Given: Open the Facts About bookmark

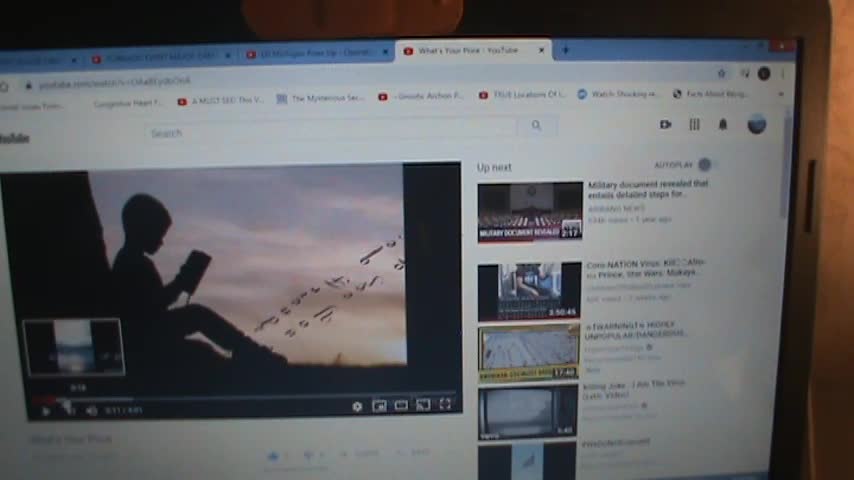Looking at the screenshot, I should [x=711, y=94].
